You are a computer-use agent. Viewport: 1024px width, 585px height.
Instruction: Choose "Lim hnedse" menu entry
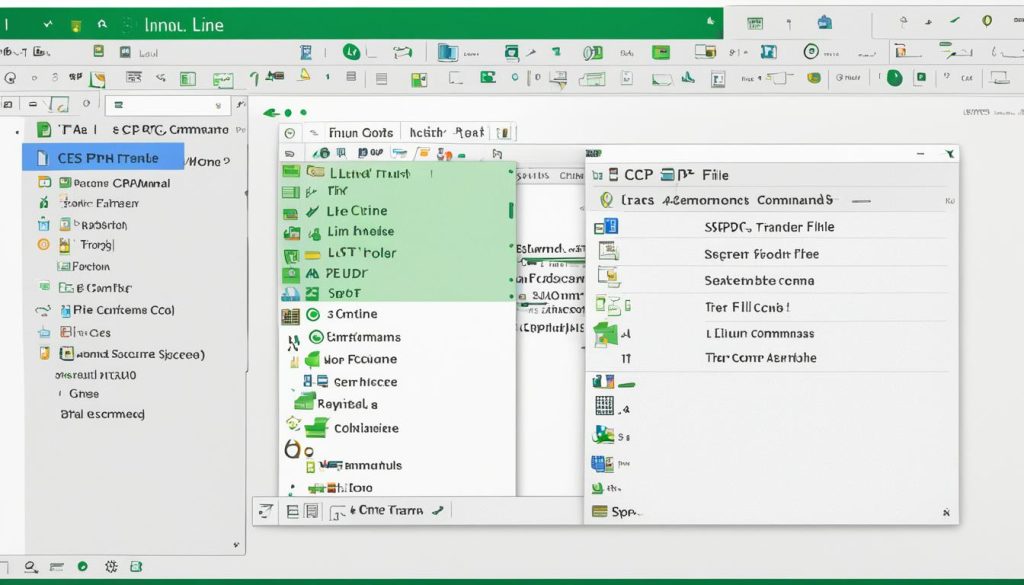point(360,231)
